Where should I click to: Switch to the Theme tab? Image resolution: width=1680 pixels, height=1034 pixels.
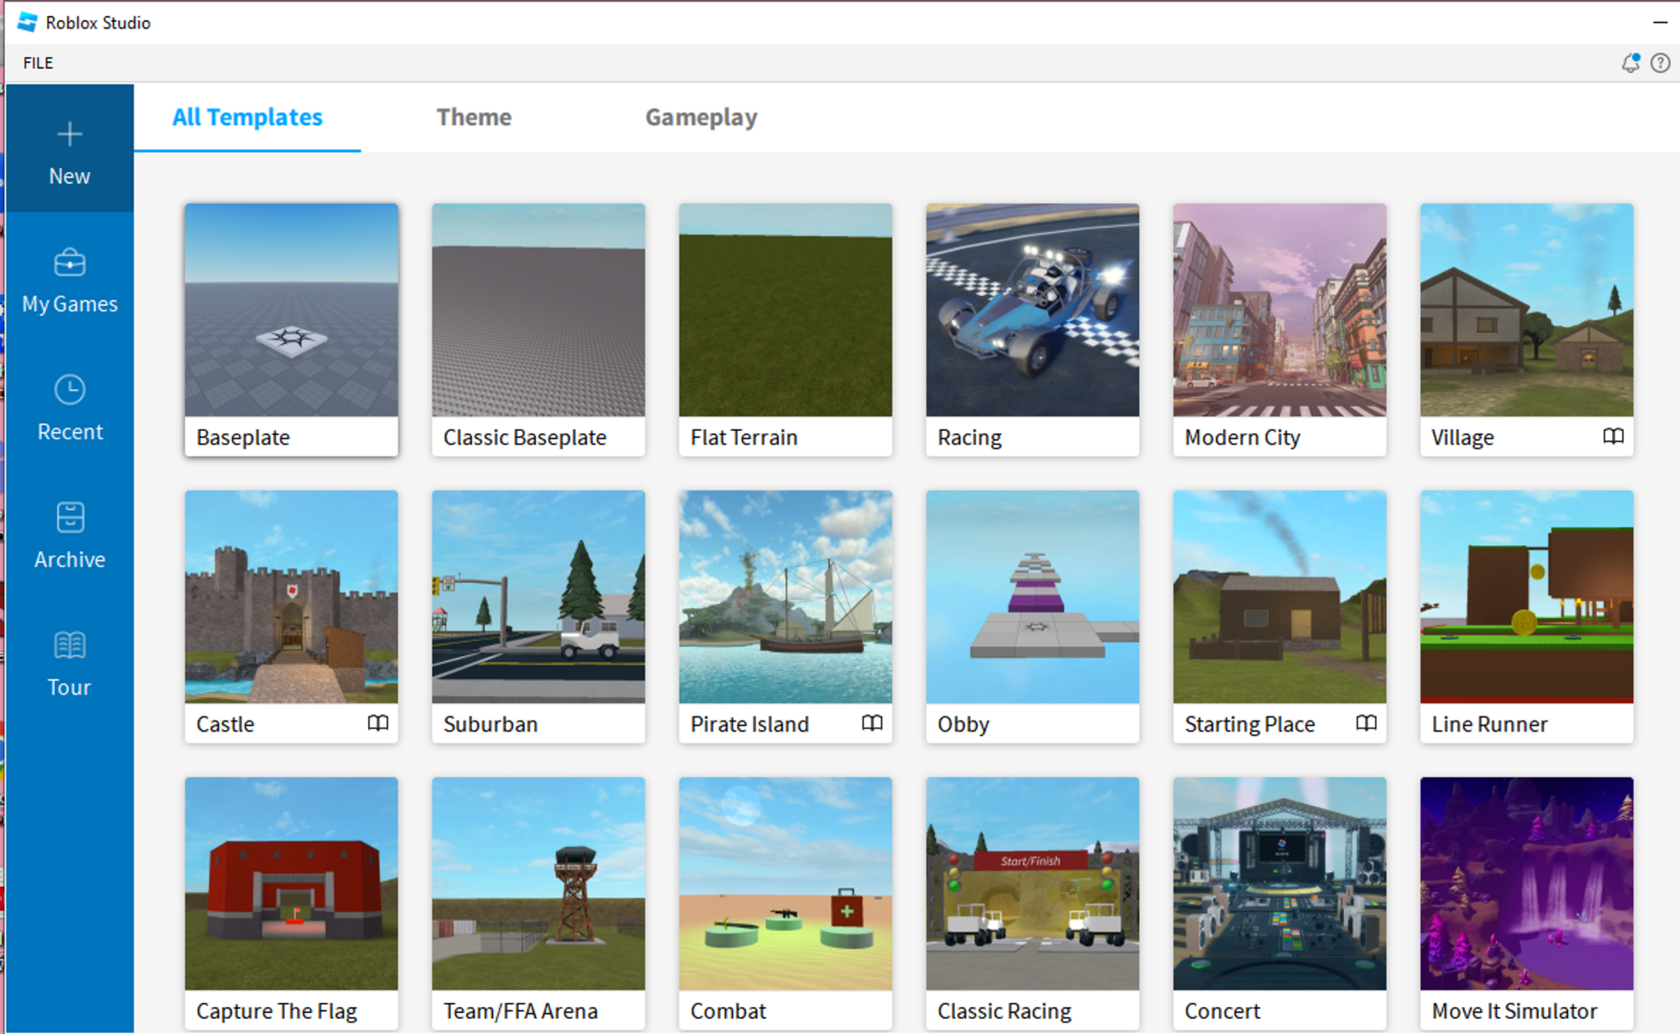point(474,117)
